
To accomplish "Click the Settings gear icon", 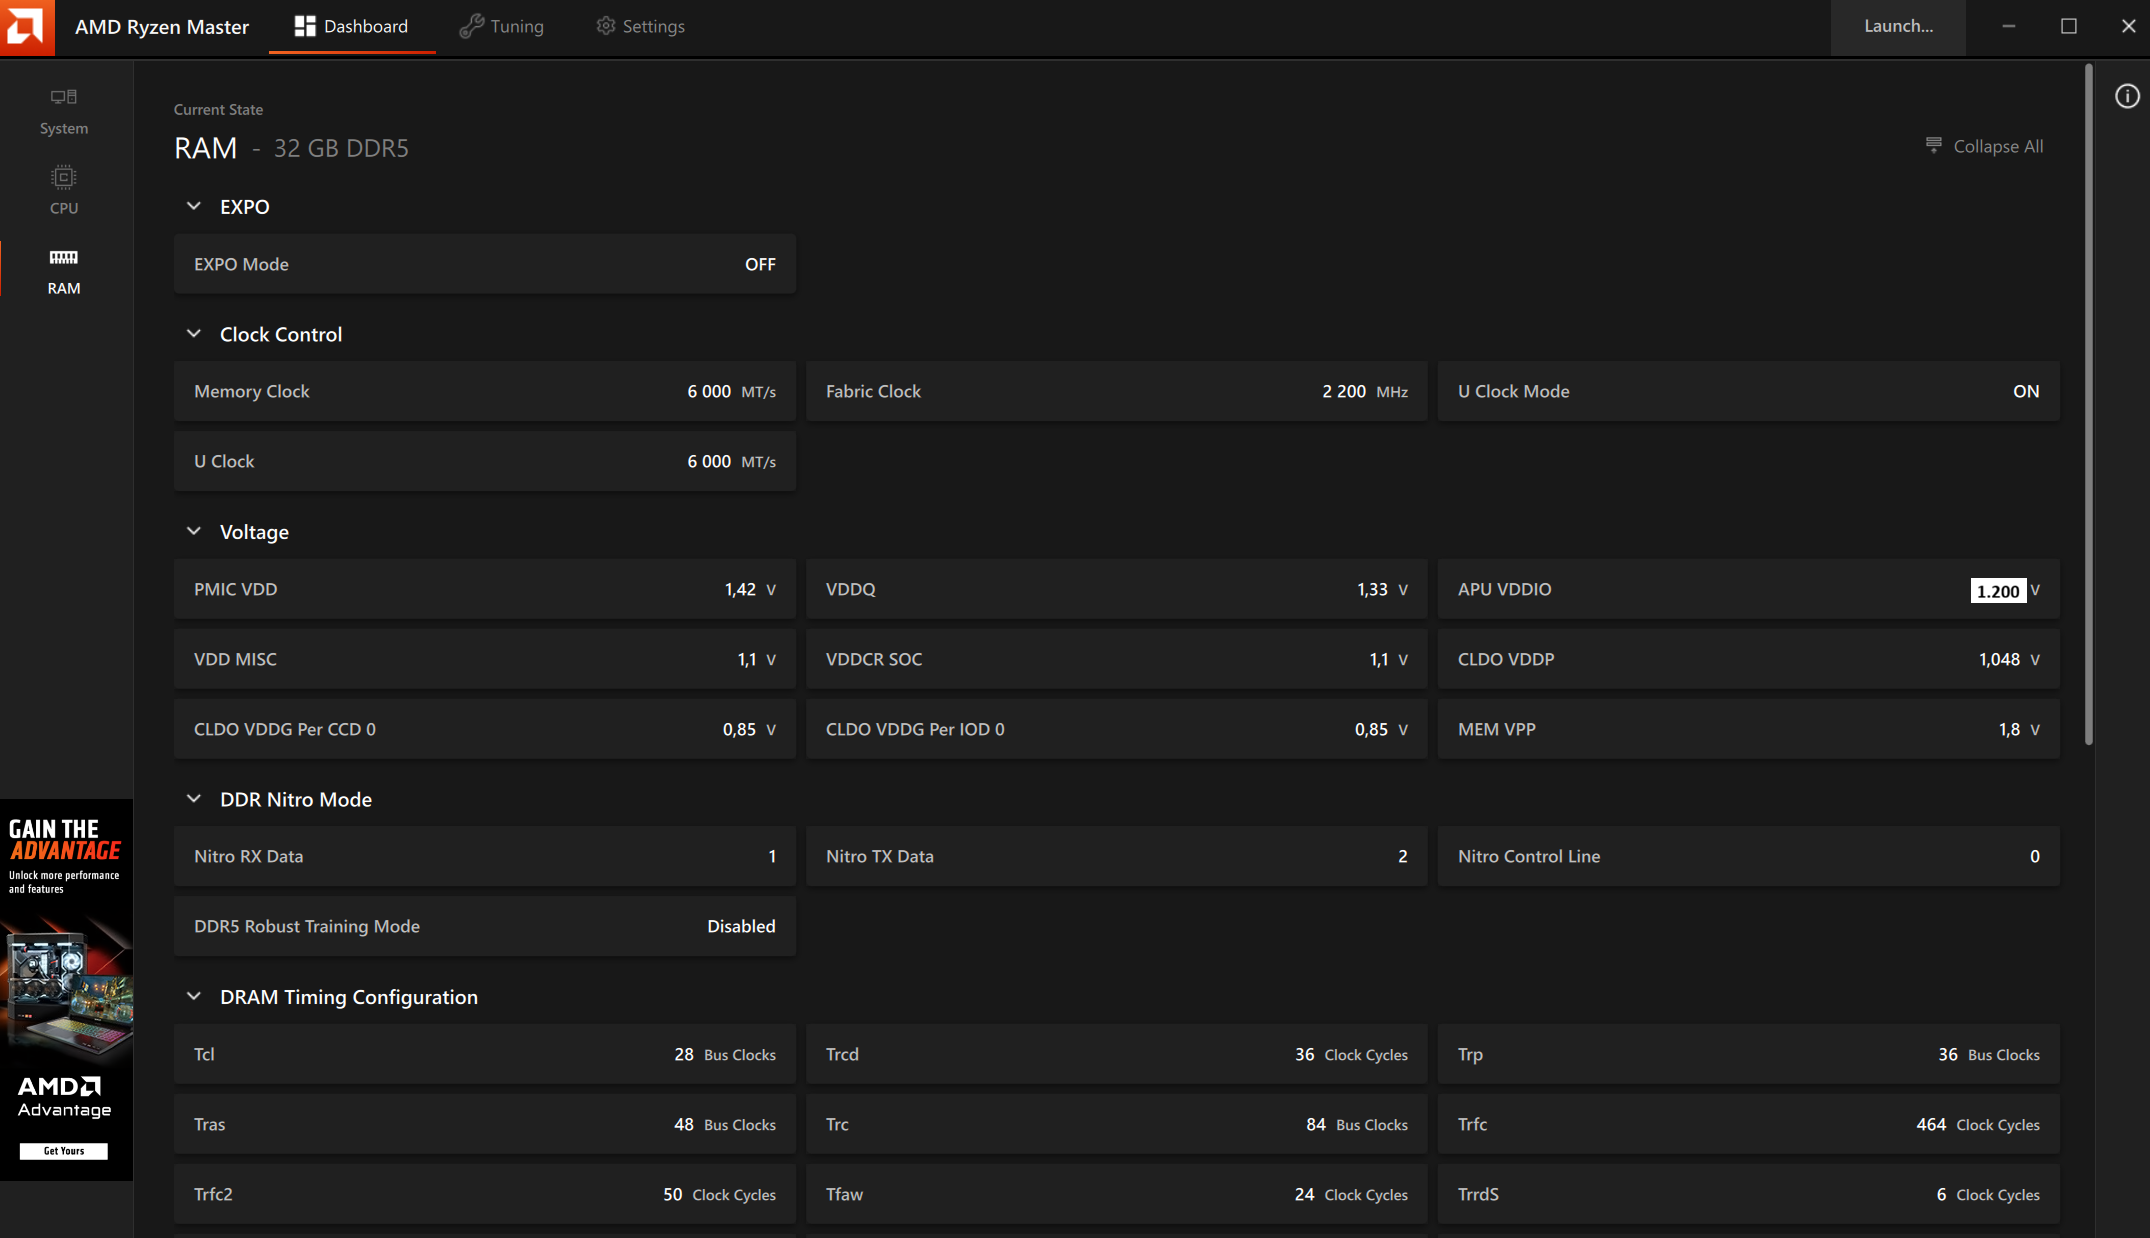I will point(605,26).
